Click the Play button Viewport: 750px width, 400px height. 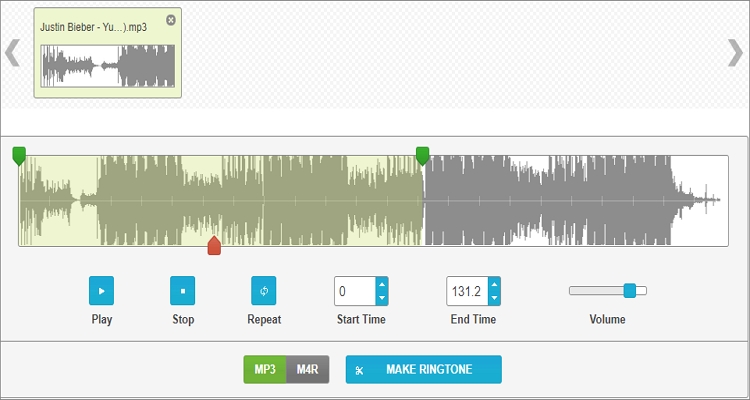101,290
